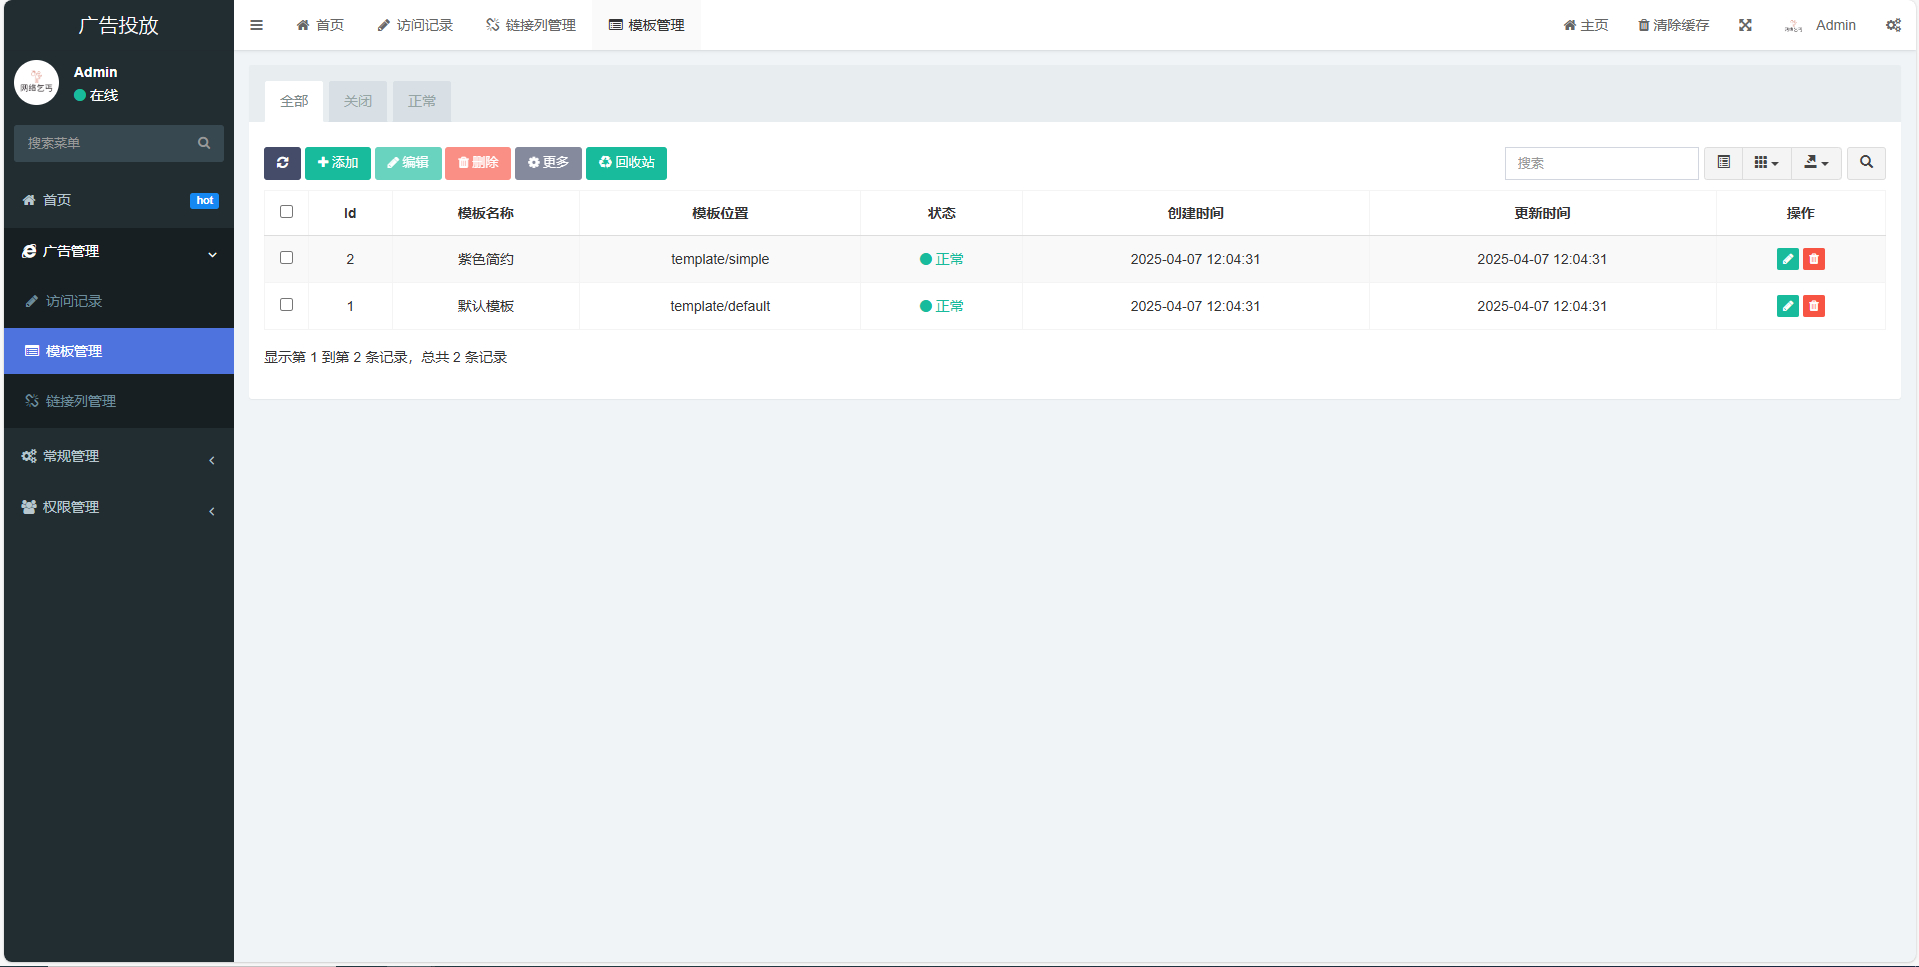Open the export data dropdown

click(x=1815, y=163)
